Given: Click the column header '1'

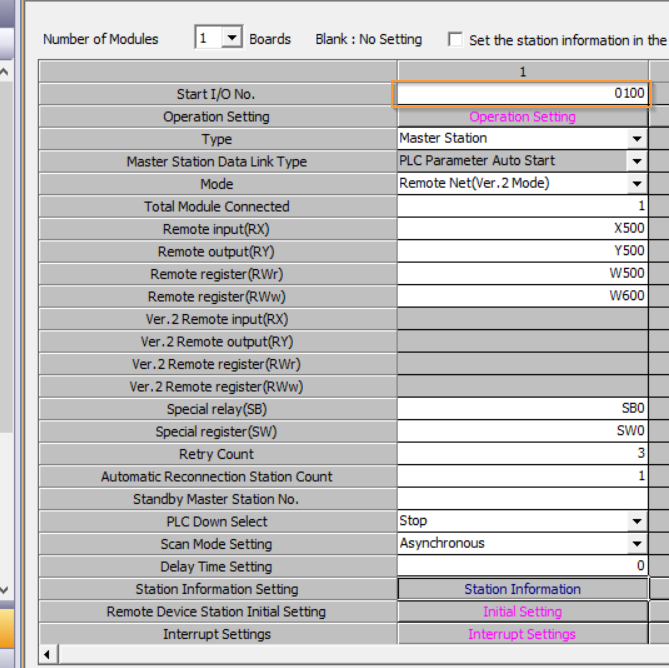Looking at the screenshot, I should click(523, 72).
